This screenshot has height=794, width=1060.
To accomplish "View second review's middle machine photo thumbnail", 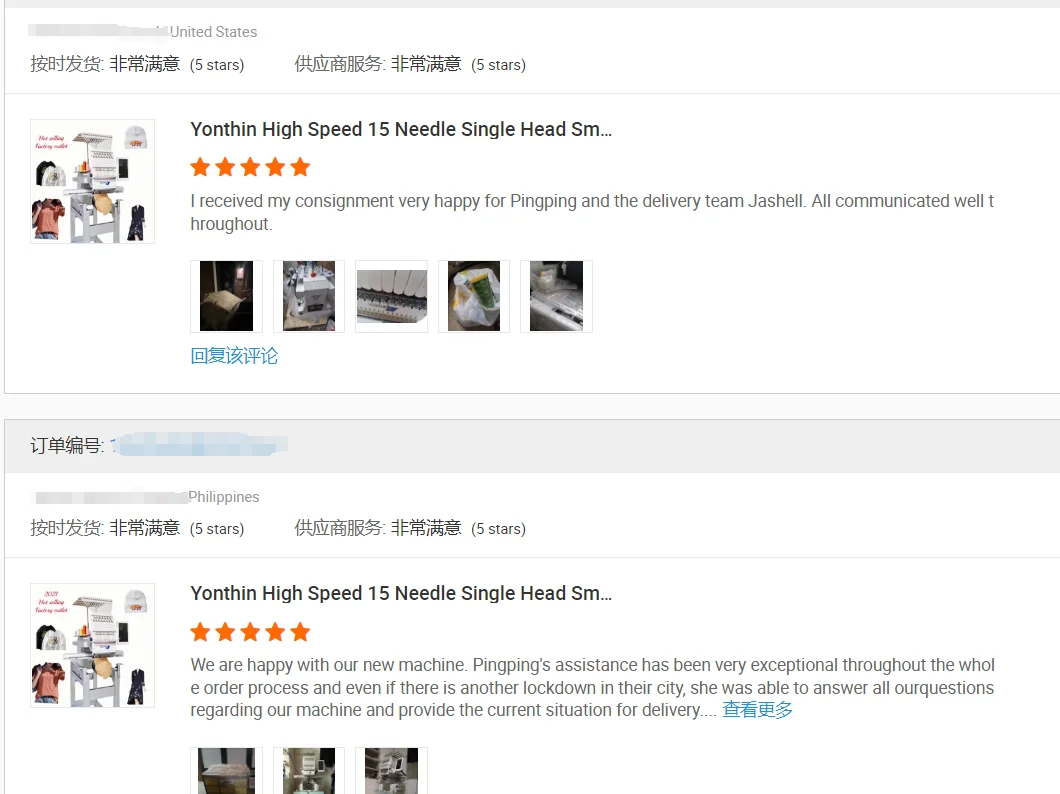I will pos(309,770).
